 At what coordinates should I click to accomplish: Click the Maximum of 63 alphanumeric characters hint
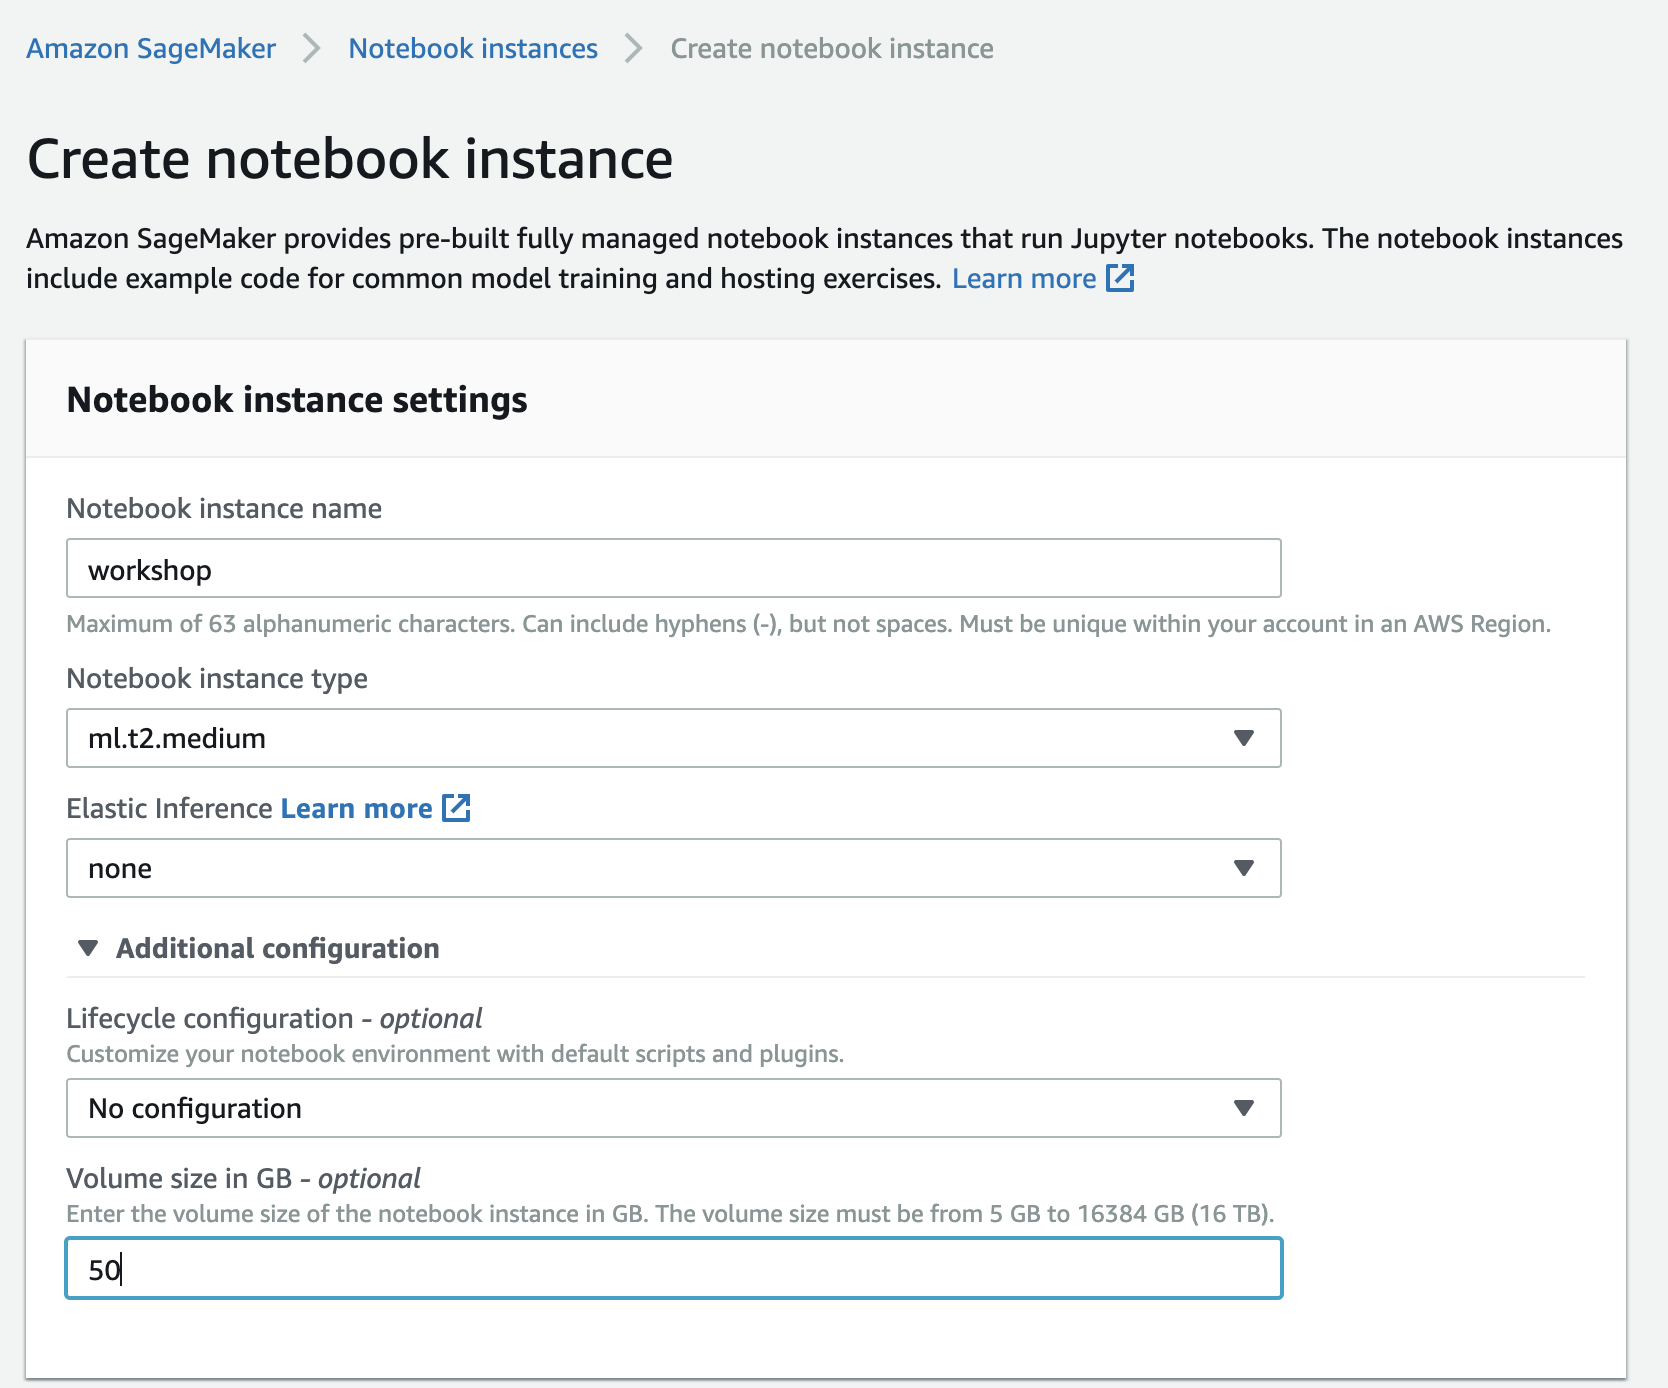click(808, 624)
